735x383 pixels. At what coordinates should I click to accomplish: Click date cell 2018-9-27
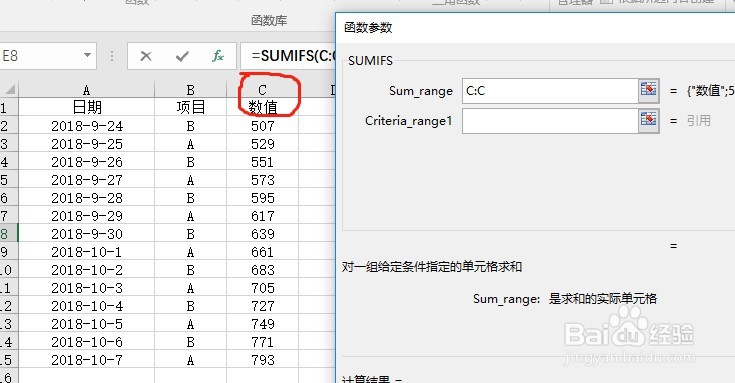pos(86,180)
